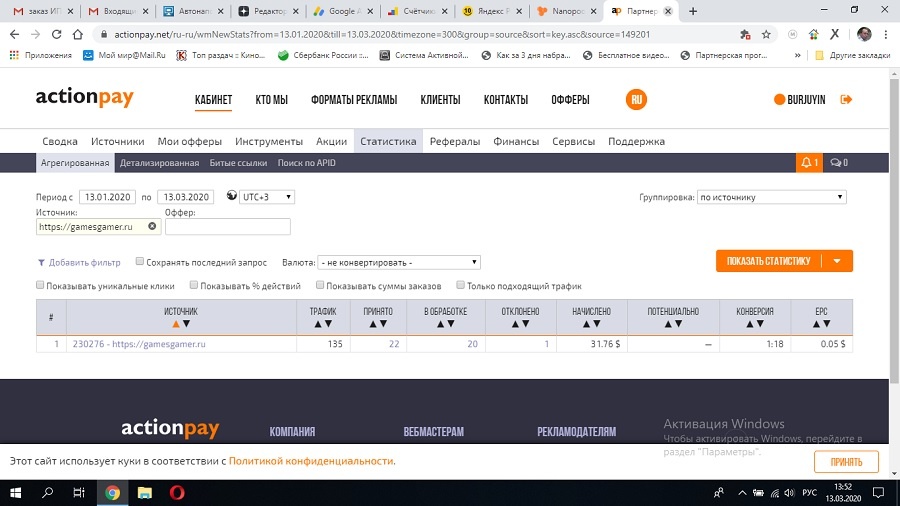The image size is (900, 506).
Task: Open the bell notifications icon
Action: [809, 163]
